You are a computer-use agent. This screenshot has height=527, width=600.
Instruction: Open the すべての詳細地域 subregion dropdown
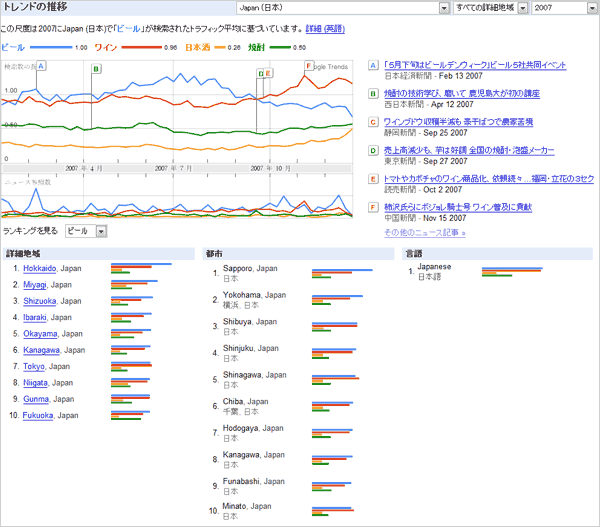click(490, 8)
